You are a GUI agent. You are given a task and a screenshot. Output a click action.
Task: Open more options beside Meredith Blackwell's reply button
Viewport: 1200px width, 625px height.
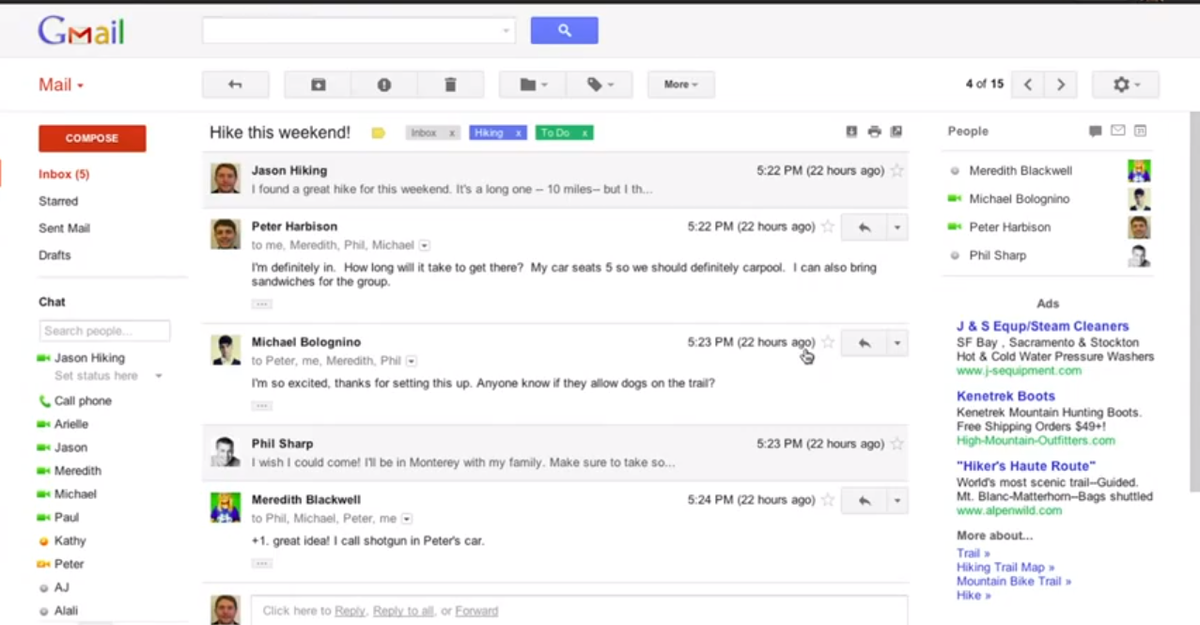(897, 501)
